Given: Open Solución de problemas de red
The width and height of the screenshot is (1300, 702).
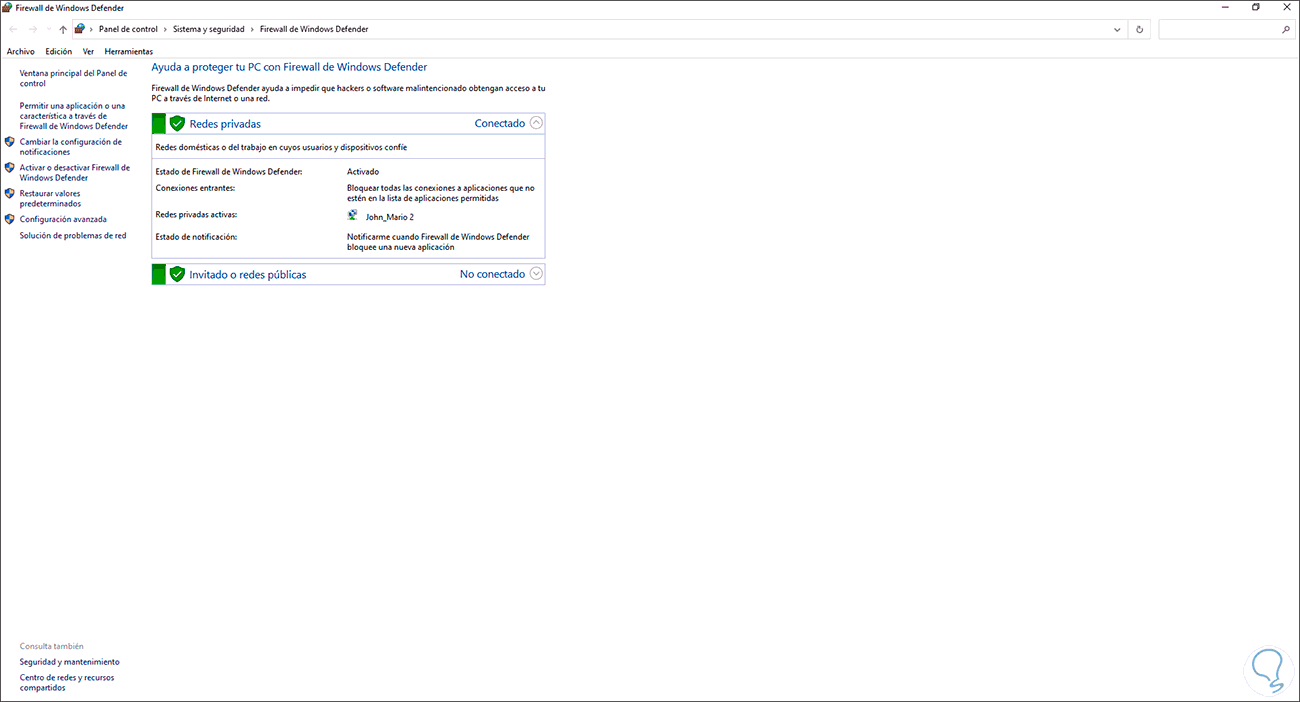Looking at the screenshot, I should 73,236.
